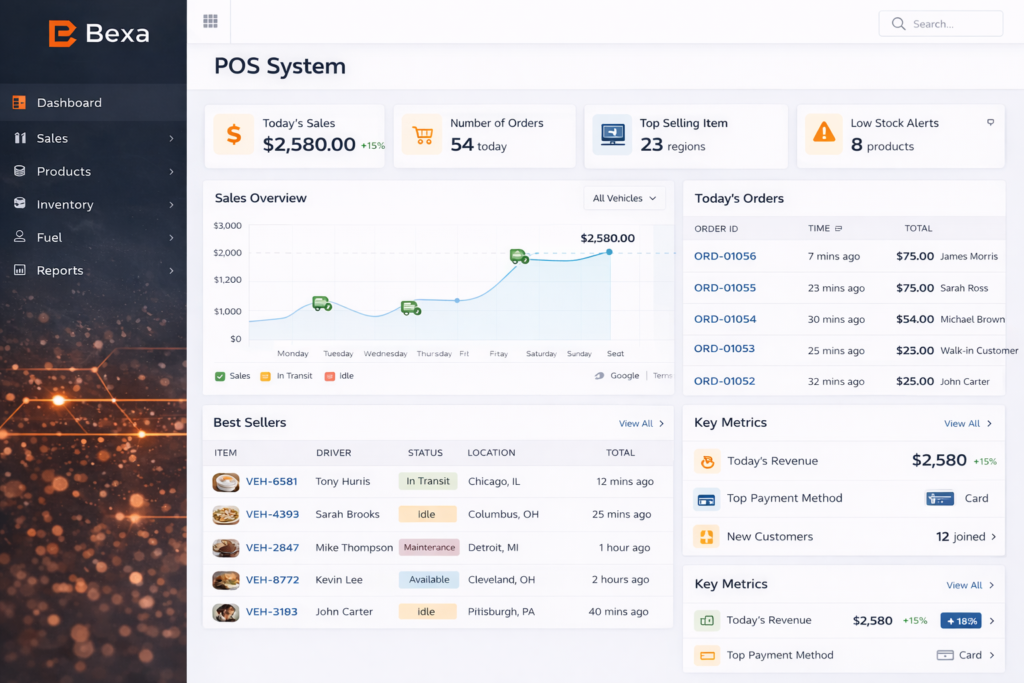Open the All Vehicles dropdown
1024x683 pixels.
(x=624, y=198)
